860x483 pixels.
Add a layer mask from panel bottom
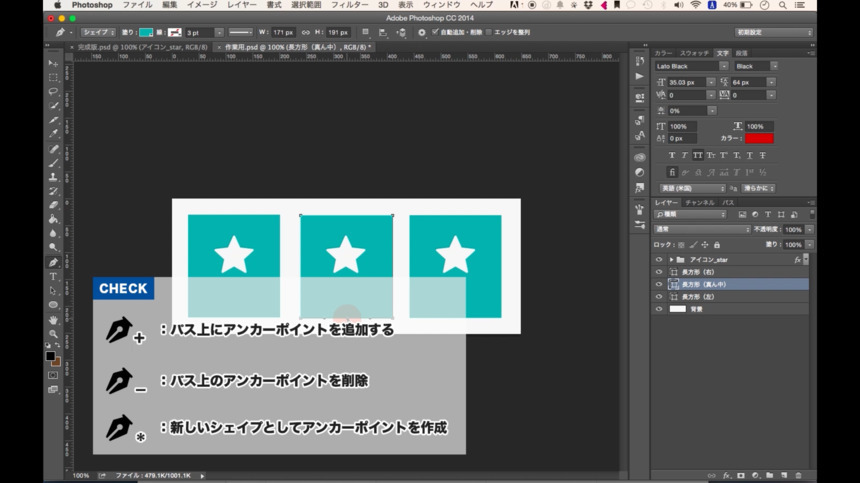point(741,475)
